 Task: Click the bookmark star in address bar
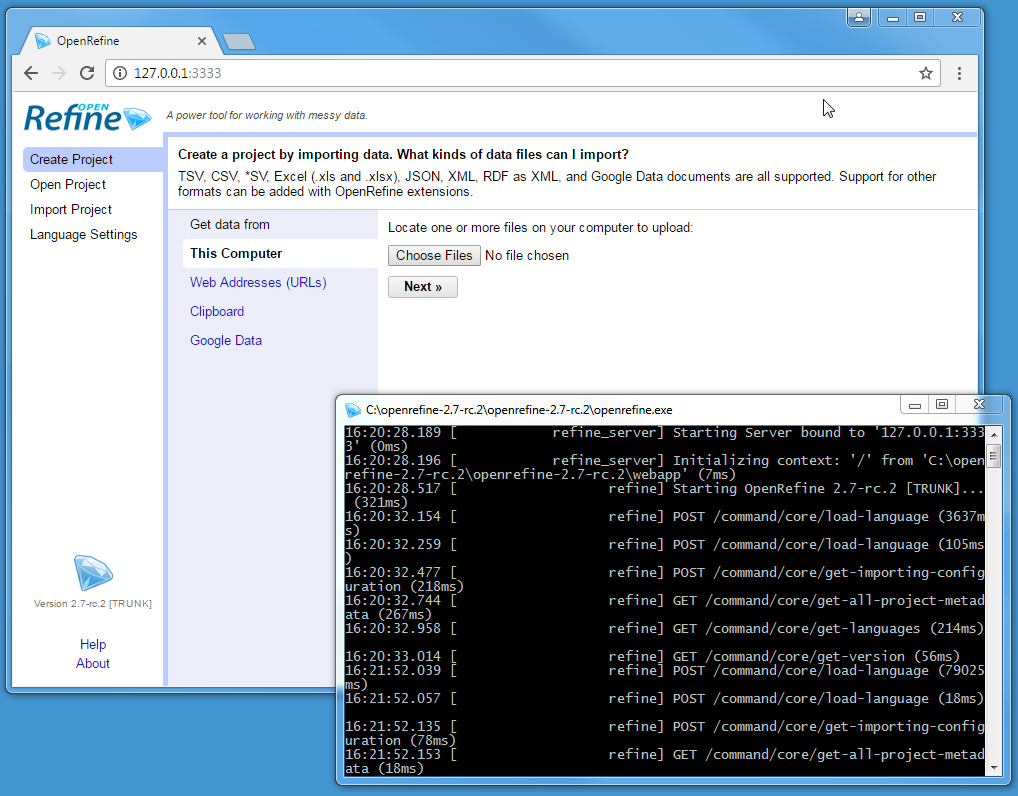click(x=926, y=73)
